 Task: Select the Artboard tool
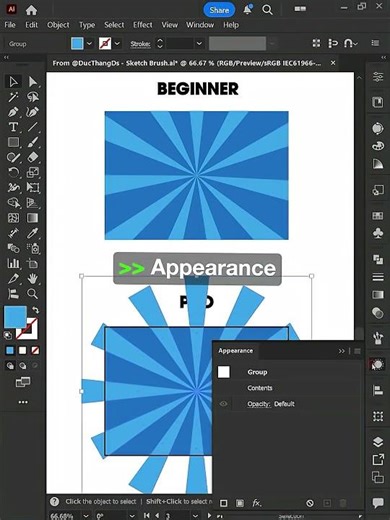click(33, 263)
